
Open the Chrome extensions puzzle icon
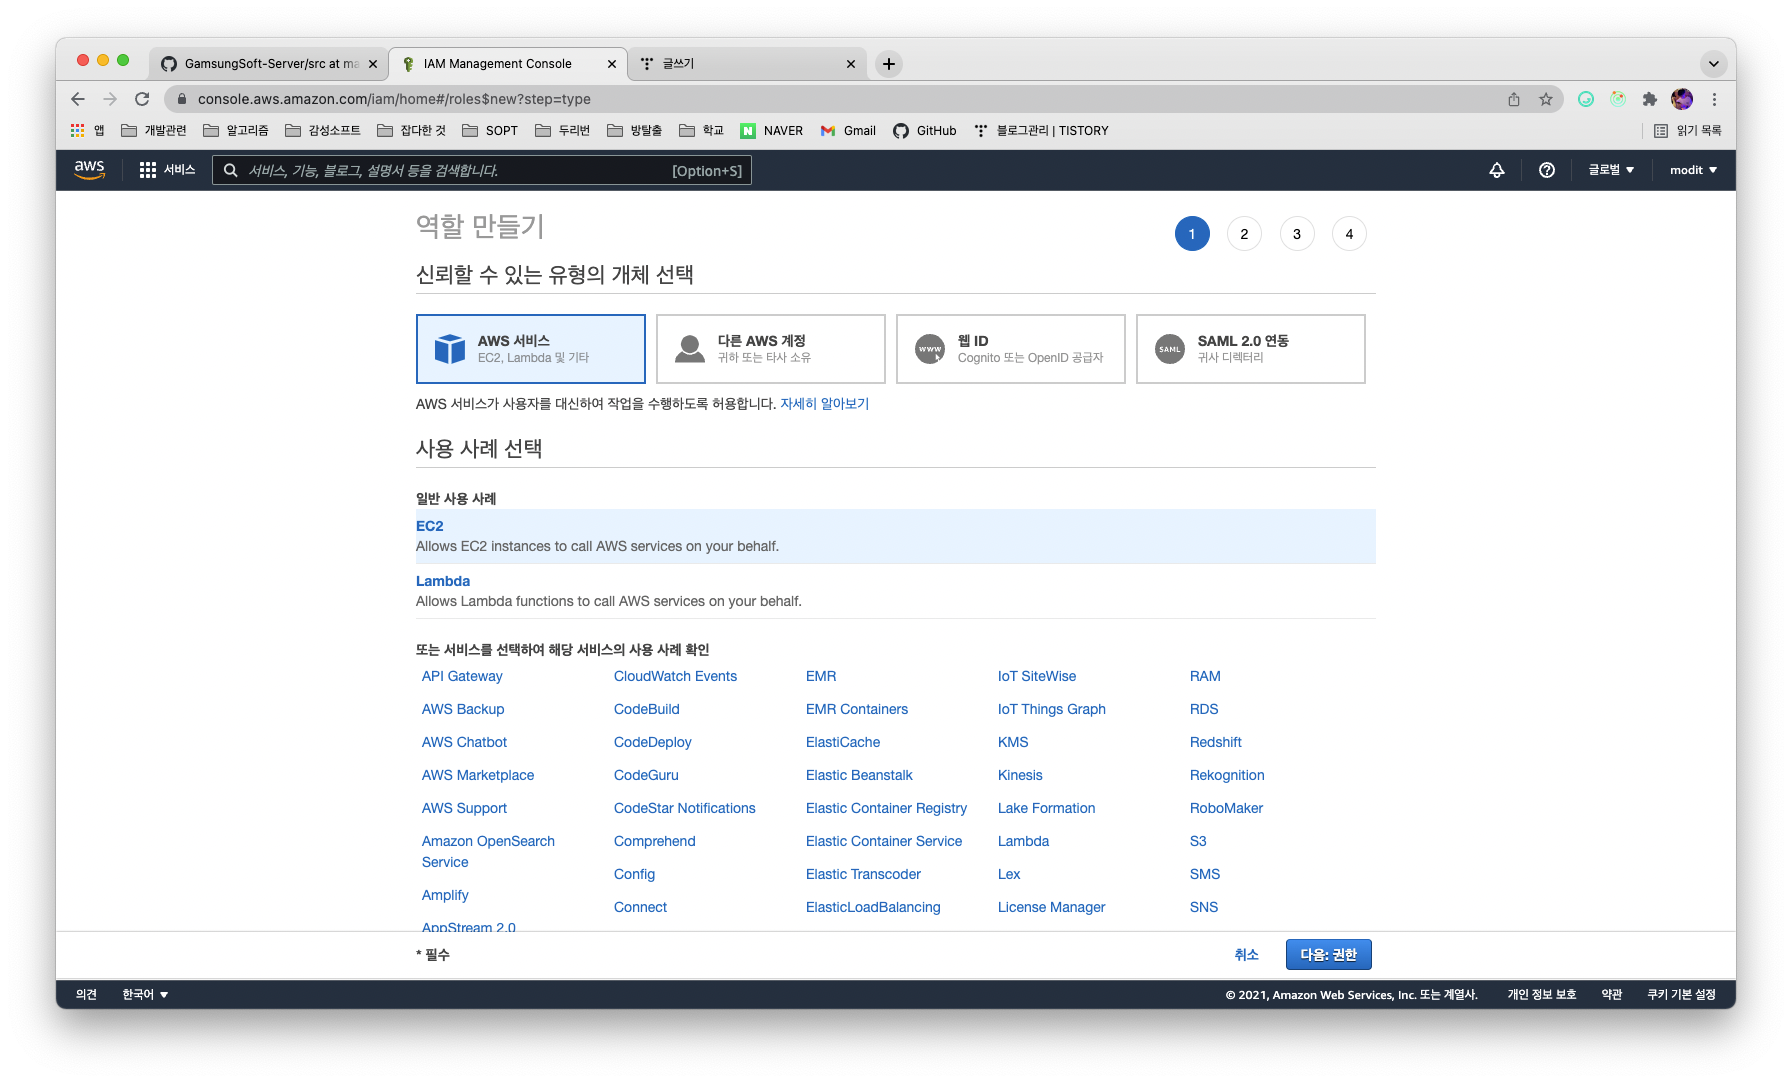(x=1650, y=99)
